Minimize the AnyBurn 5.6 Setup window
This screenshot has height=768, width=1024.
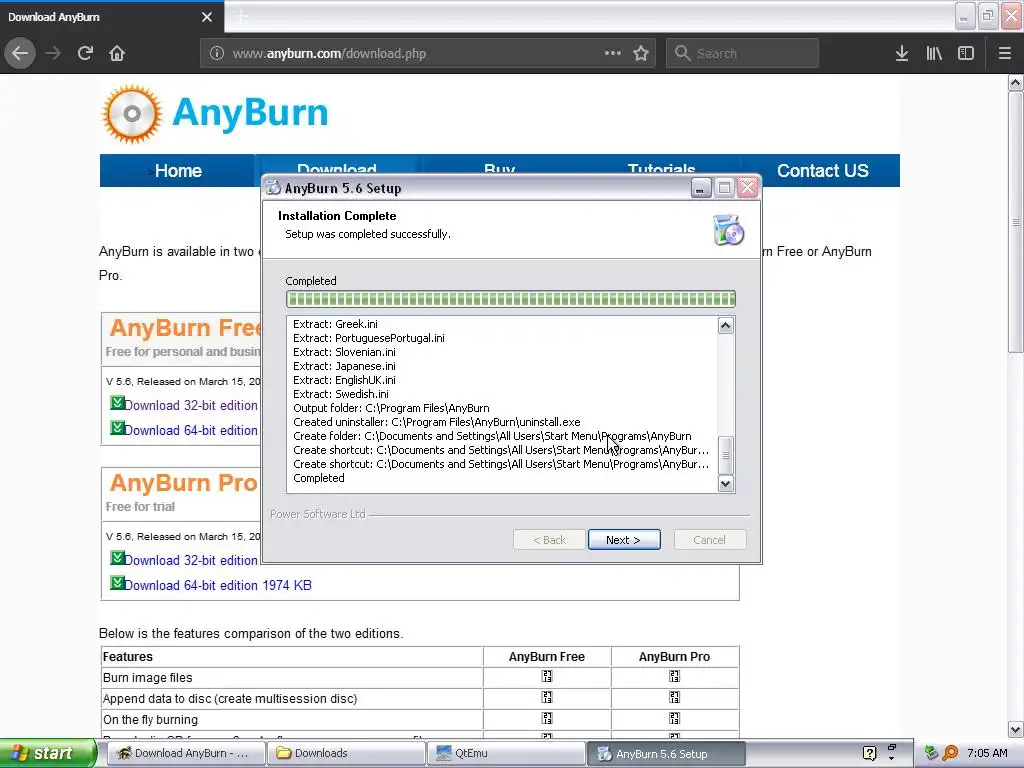pos(700,188)
